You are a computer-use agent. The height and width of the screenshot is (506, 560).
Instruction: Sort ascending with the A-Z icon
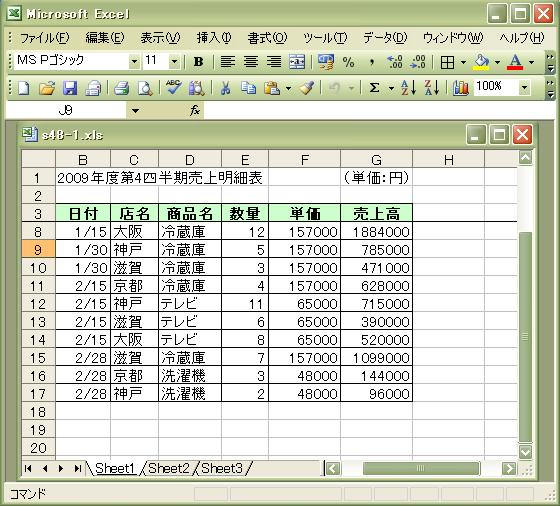(x=409, y=87)
